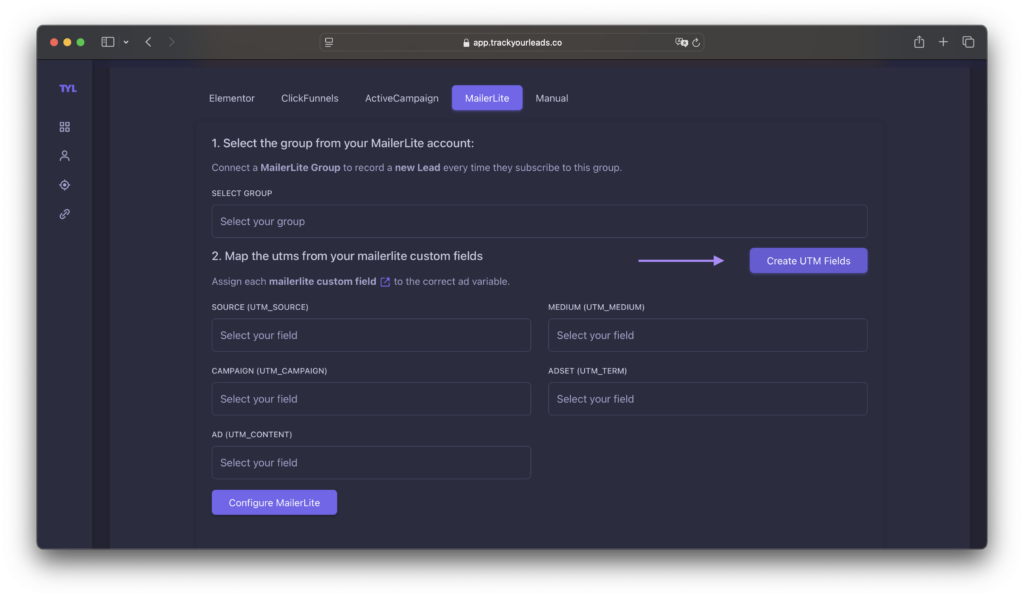
Task: Click the heading '2. Map the utms from your mailerlite custom fields'
Action: point(347,256)
